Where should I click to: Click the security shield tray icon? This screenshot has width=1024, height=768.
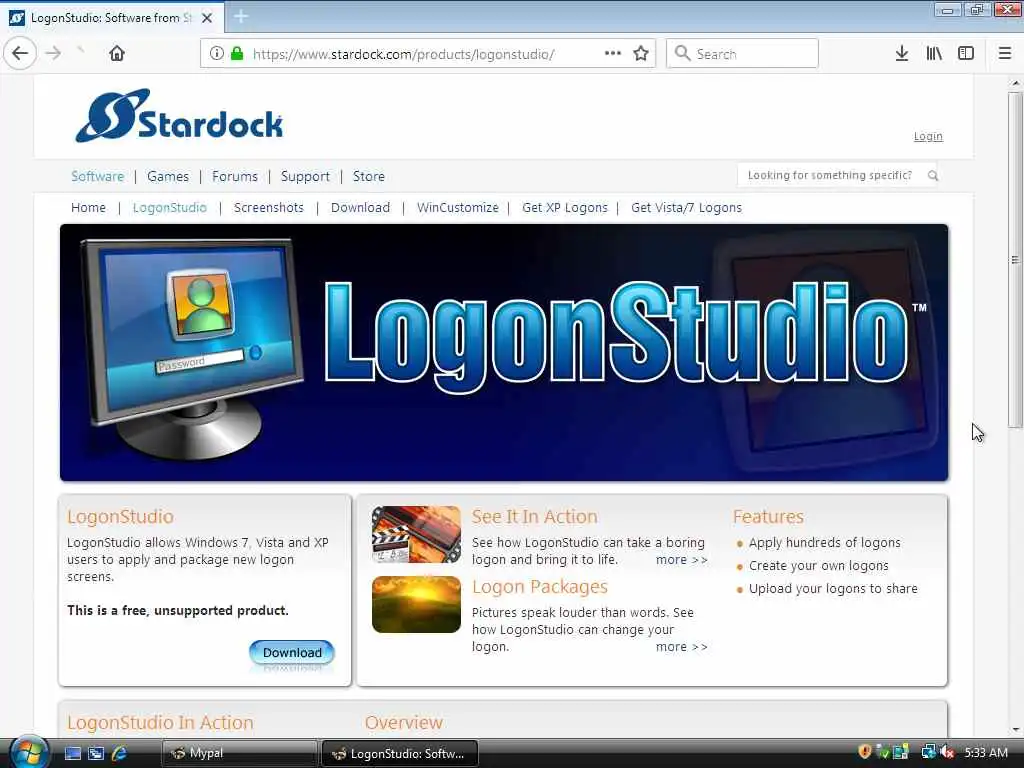865,752
